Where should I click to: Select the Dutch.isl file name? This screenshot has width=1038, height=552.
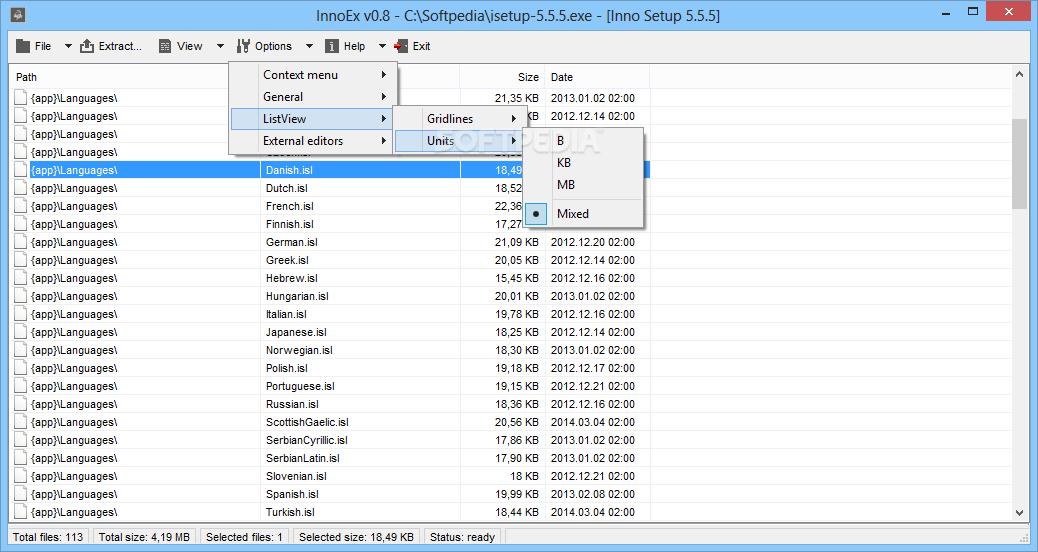pos(287,188)
